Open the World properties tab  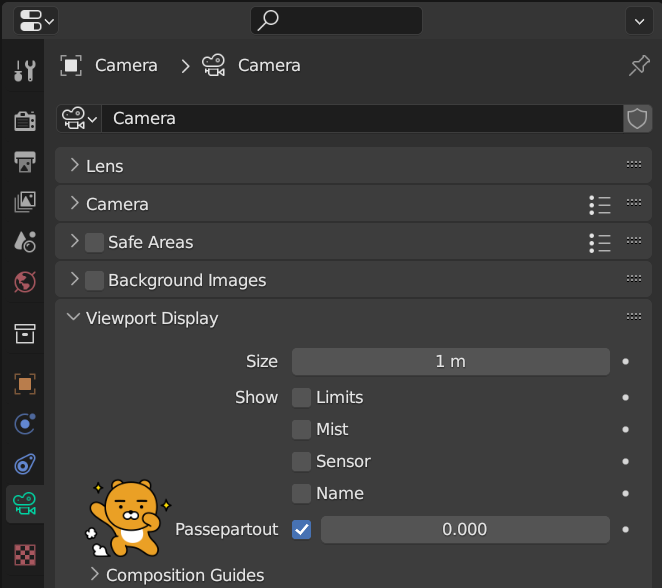click(25, 282)
